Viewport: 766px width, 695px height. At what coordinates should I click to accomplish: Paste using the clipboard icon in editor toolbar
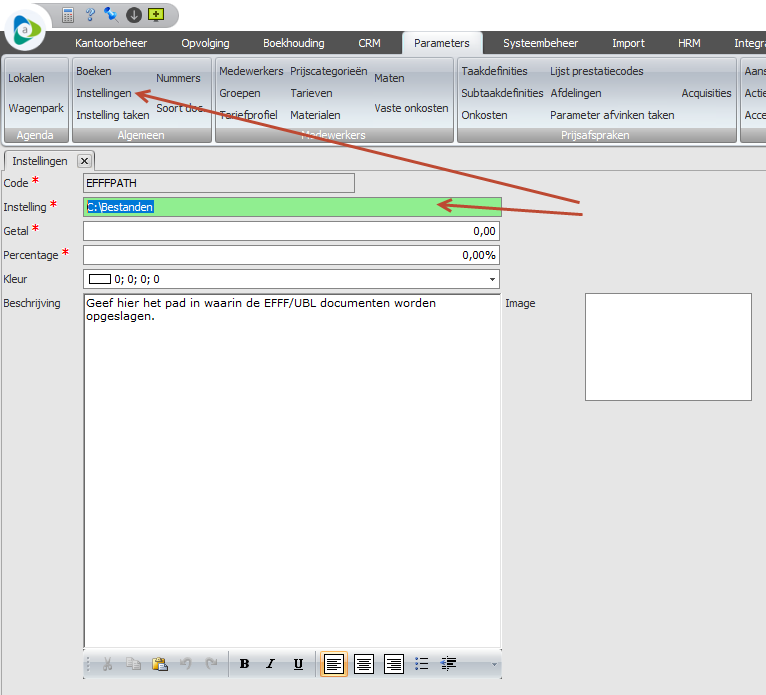click(x=160, y=664)
